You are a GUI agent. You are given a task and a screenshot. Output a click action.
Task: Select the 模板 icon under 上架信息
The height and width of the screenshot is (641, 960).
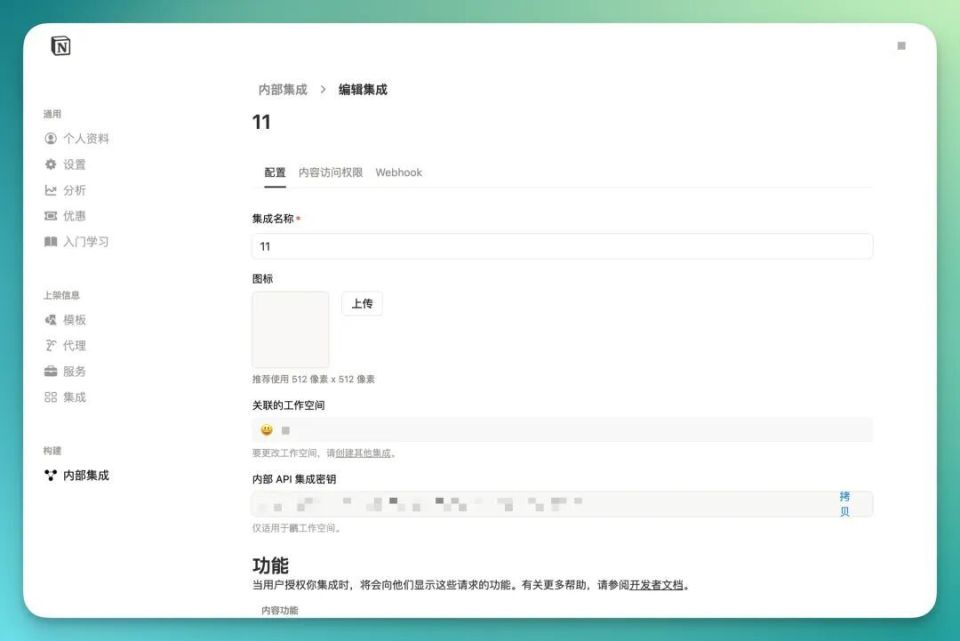[x=50, y=320]
